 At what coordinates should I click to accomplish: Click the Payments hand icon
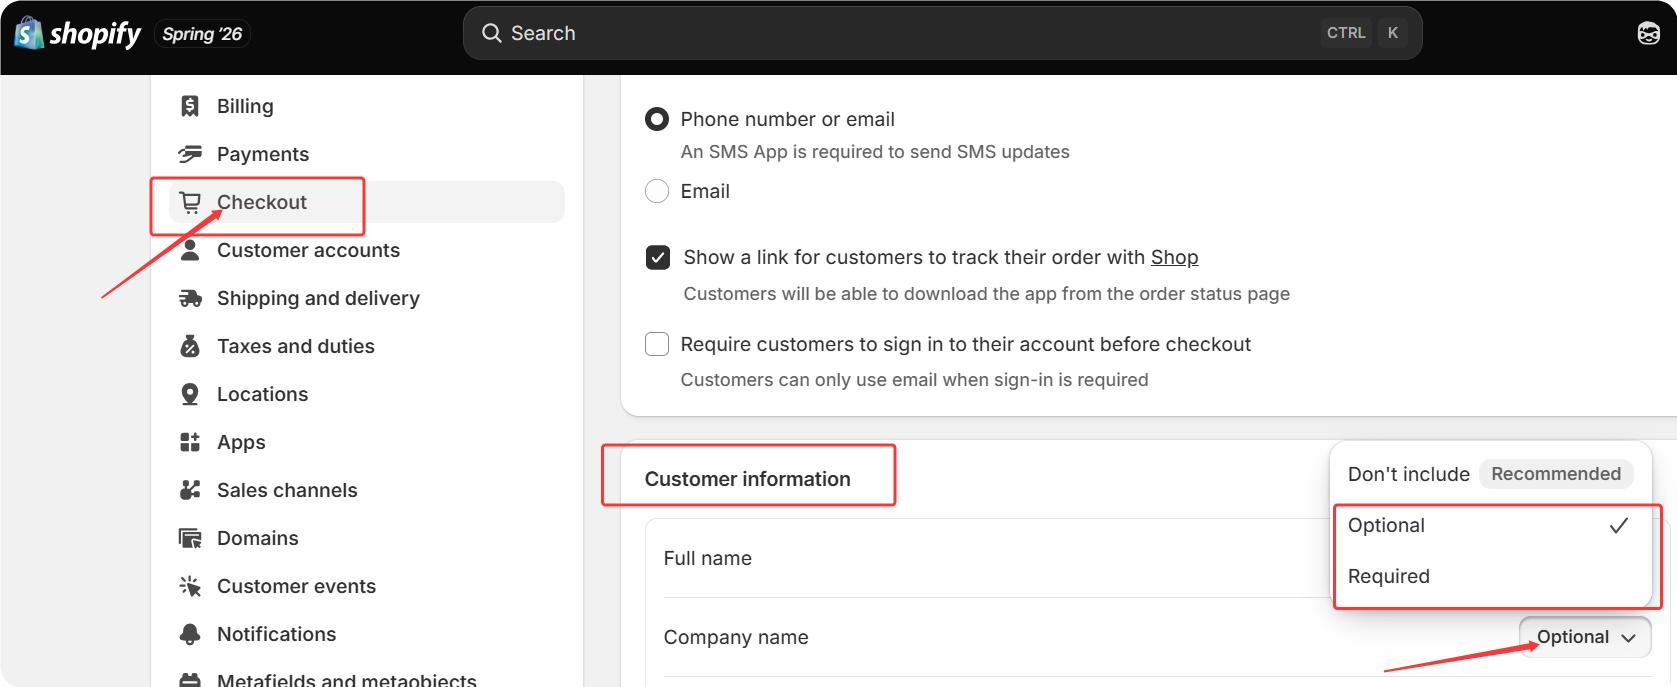pos(190,154)
